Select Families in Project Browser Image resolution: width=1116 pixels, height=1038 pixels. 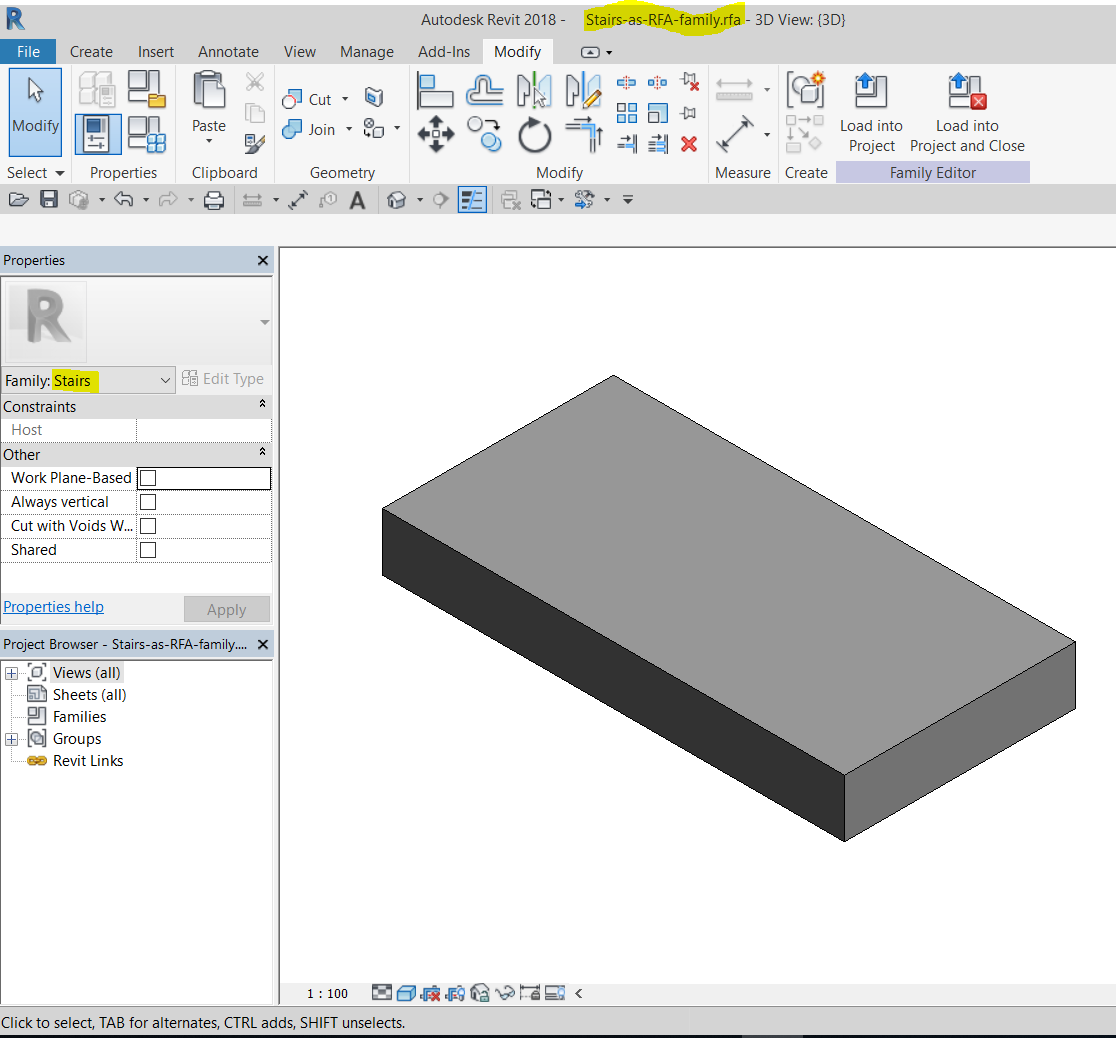[x=79, y=717]
